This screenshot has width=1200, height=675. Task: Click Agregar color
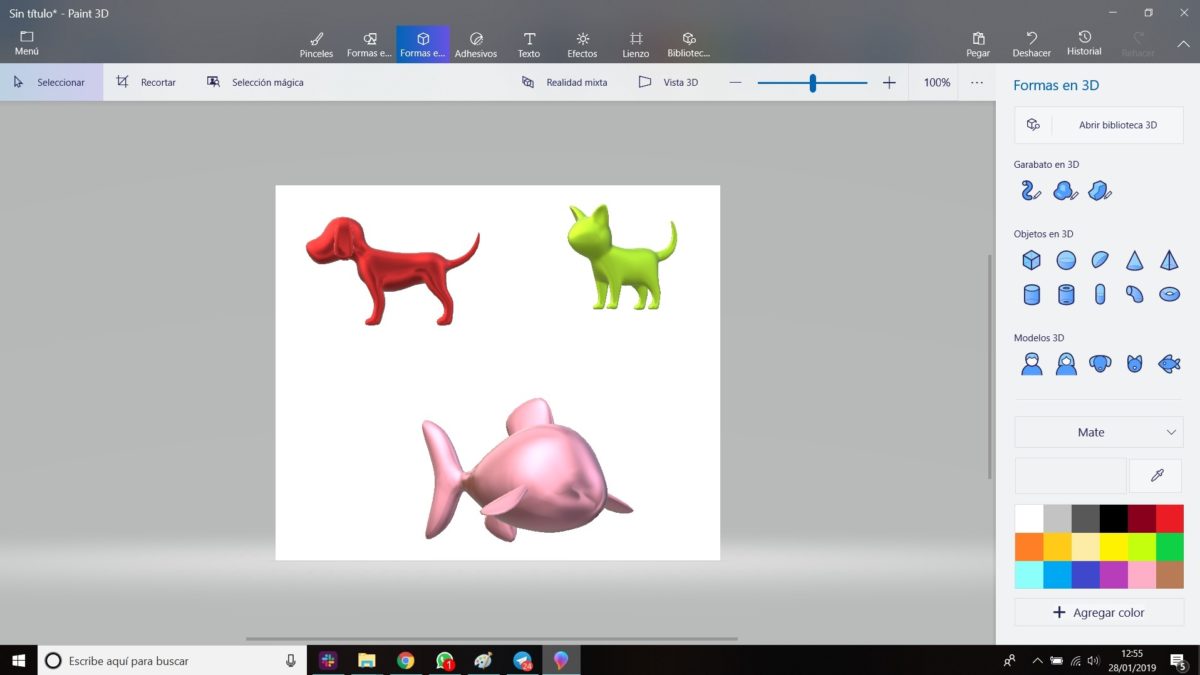[1098, 611]
